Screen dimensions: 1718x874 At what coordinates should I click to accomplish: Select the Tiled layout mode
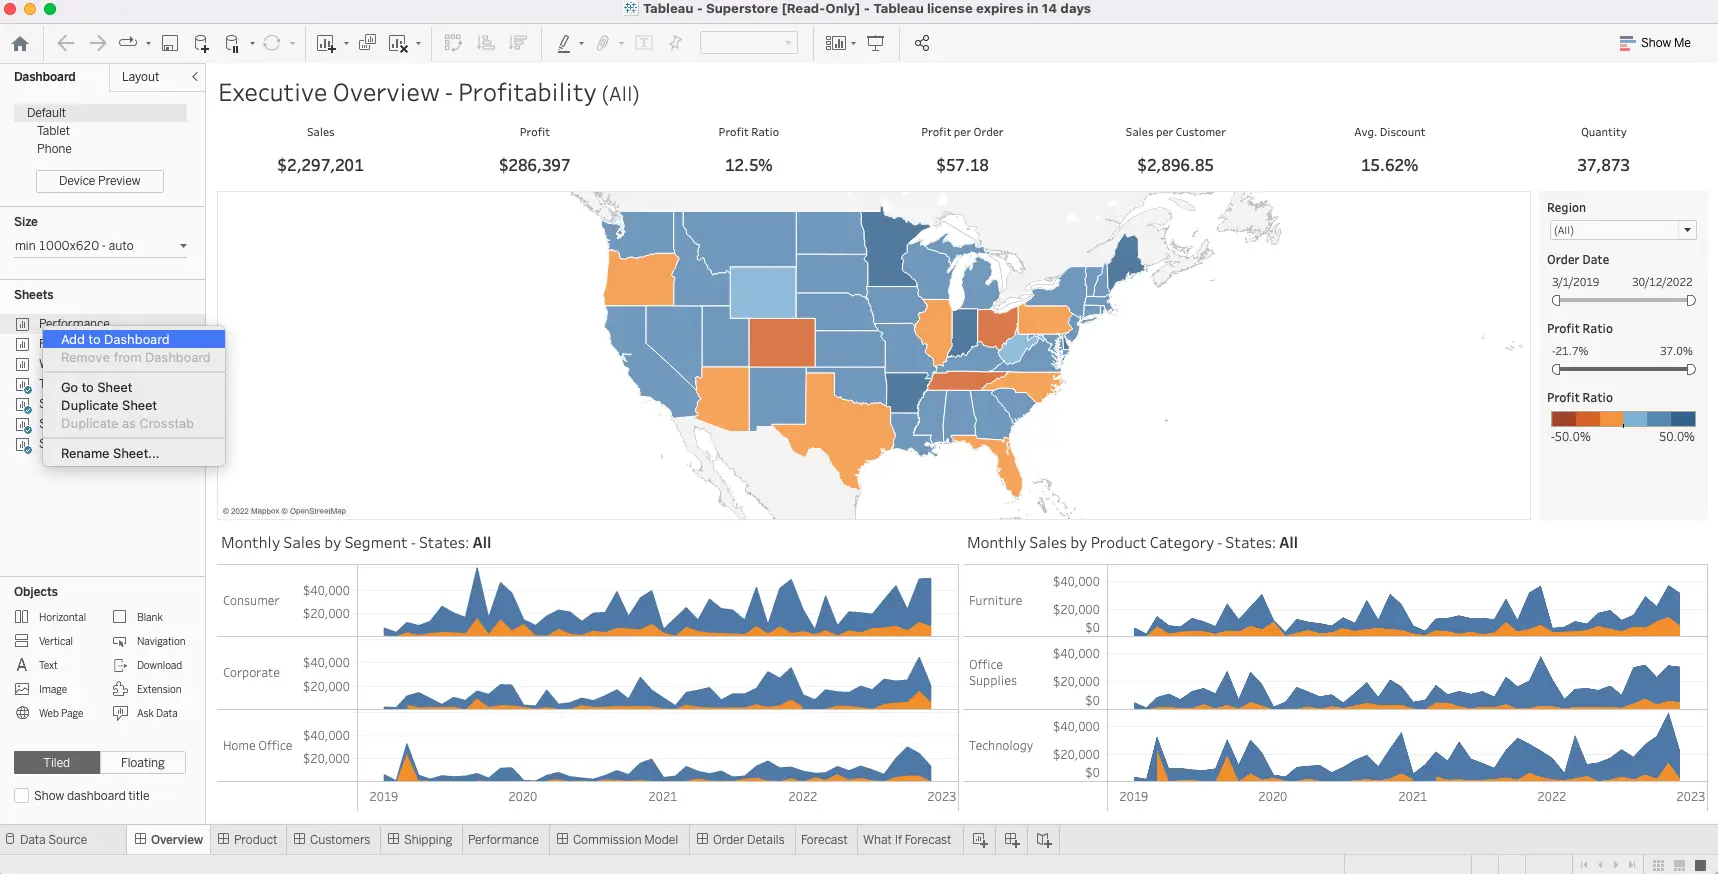pos(57,763)
